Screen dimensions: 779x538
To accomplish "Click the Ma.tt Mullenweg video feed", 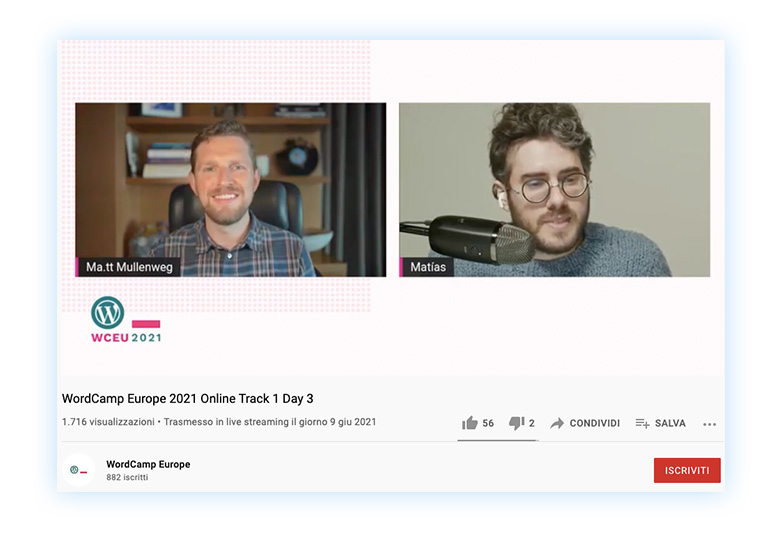I will [x=231, y=190].
